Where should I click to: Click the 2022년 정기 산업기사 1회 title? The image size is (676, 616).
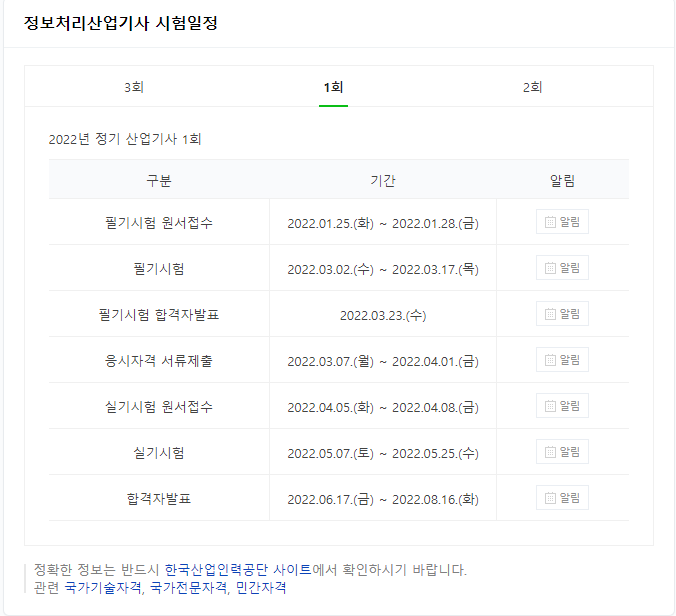tap(125, 139)
